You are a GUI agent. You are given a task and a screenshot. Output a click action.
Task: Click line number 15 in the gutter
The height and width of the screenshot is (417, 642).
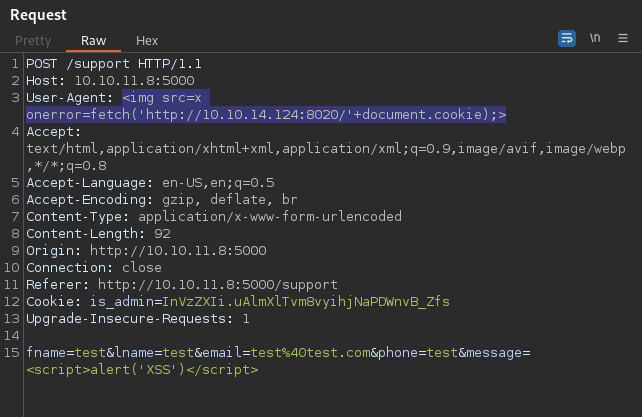click(x=12, y=353)
